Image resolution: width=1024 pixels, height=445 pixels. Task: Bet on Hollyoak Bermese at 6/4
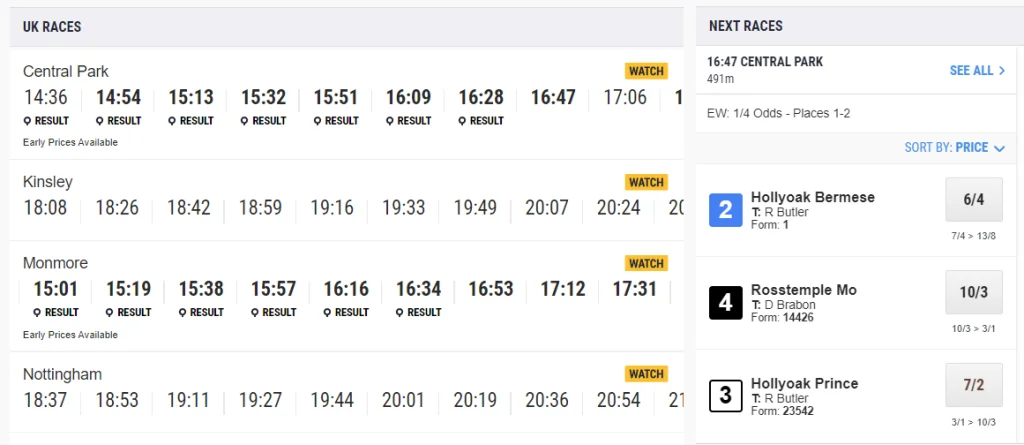[x=974, y=200]
